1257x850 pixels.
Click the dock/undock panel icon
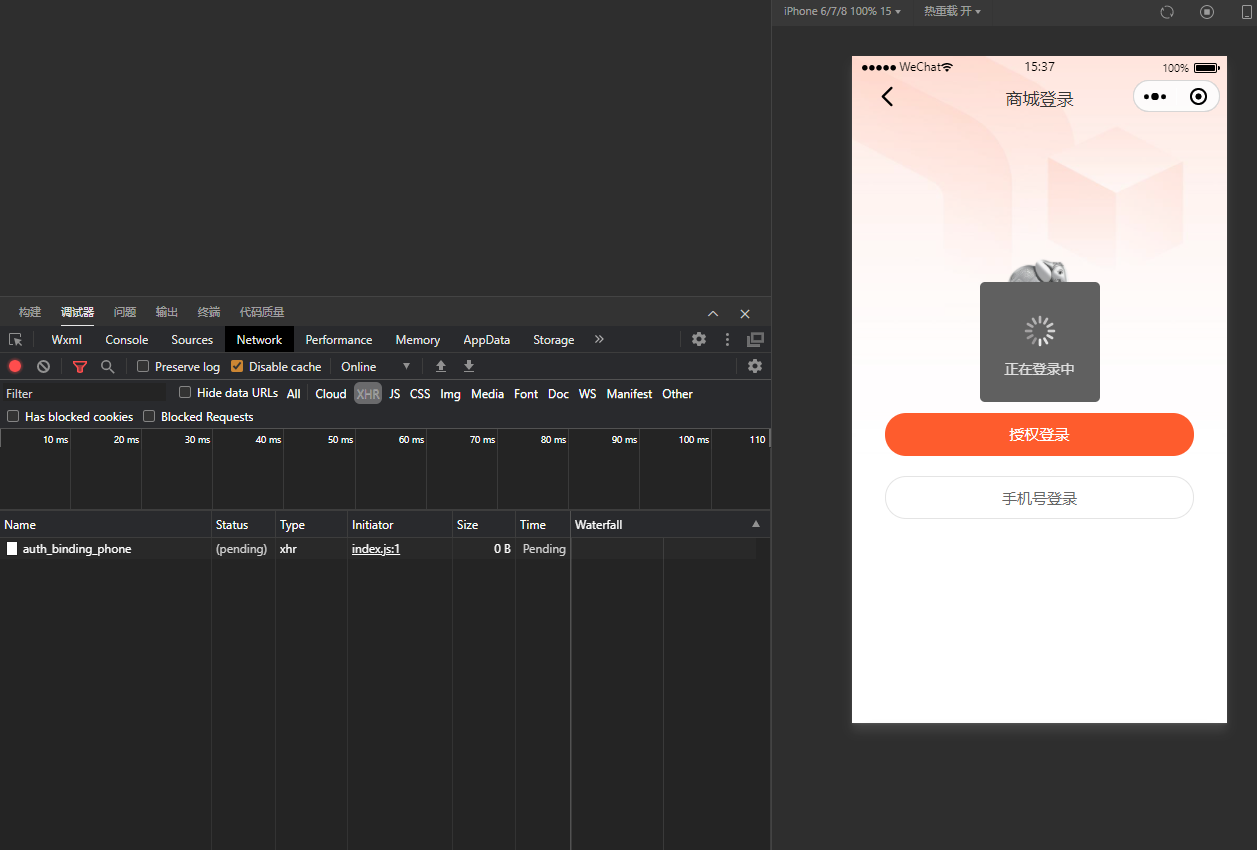point(755,340)
